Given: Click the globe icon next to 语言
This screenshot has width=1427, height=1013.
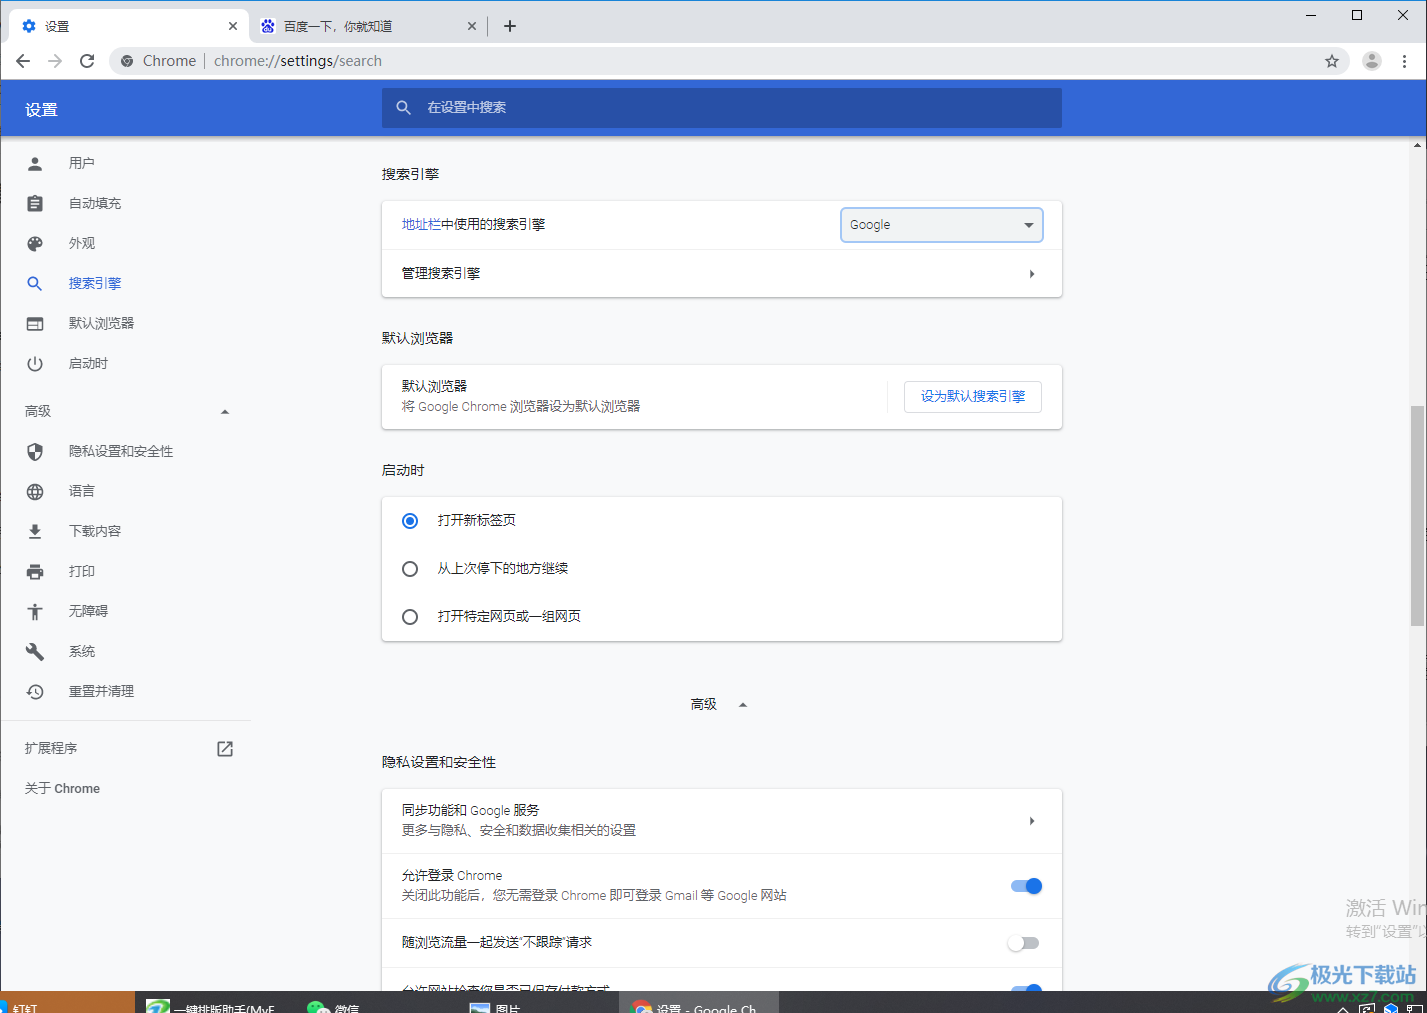Looking at the screenshot, I should click(35, 491).
